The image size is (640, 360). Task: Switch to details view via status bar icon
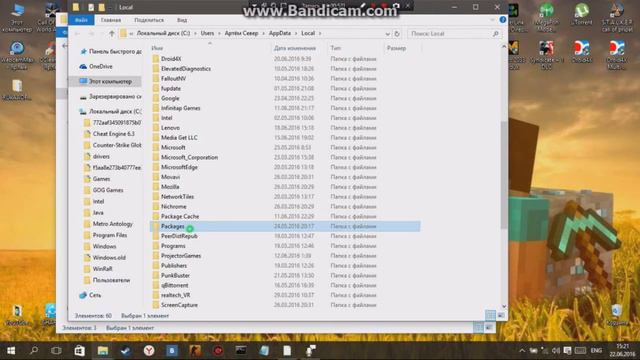490,315
